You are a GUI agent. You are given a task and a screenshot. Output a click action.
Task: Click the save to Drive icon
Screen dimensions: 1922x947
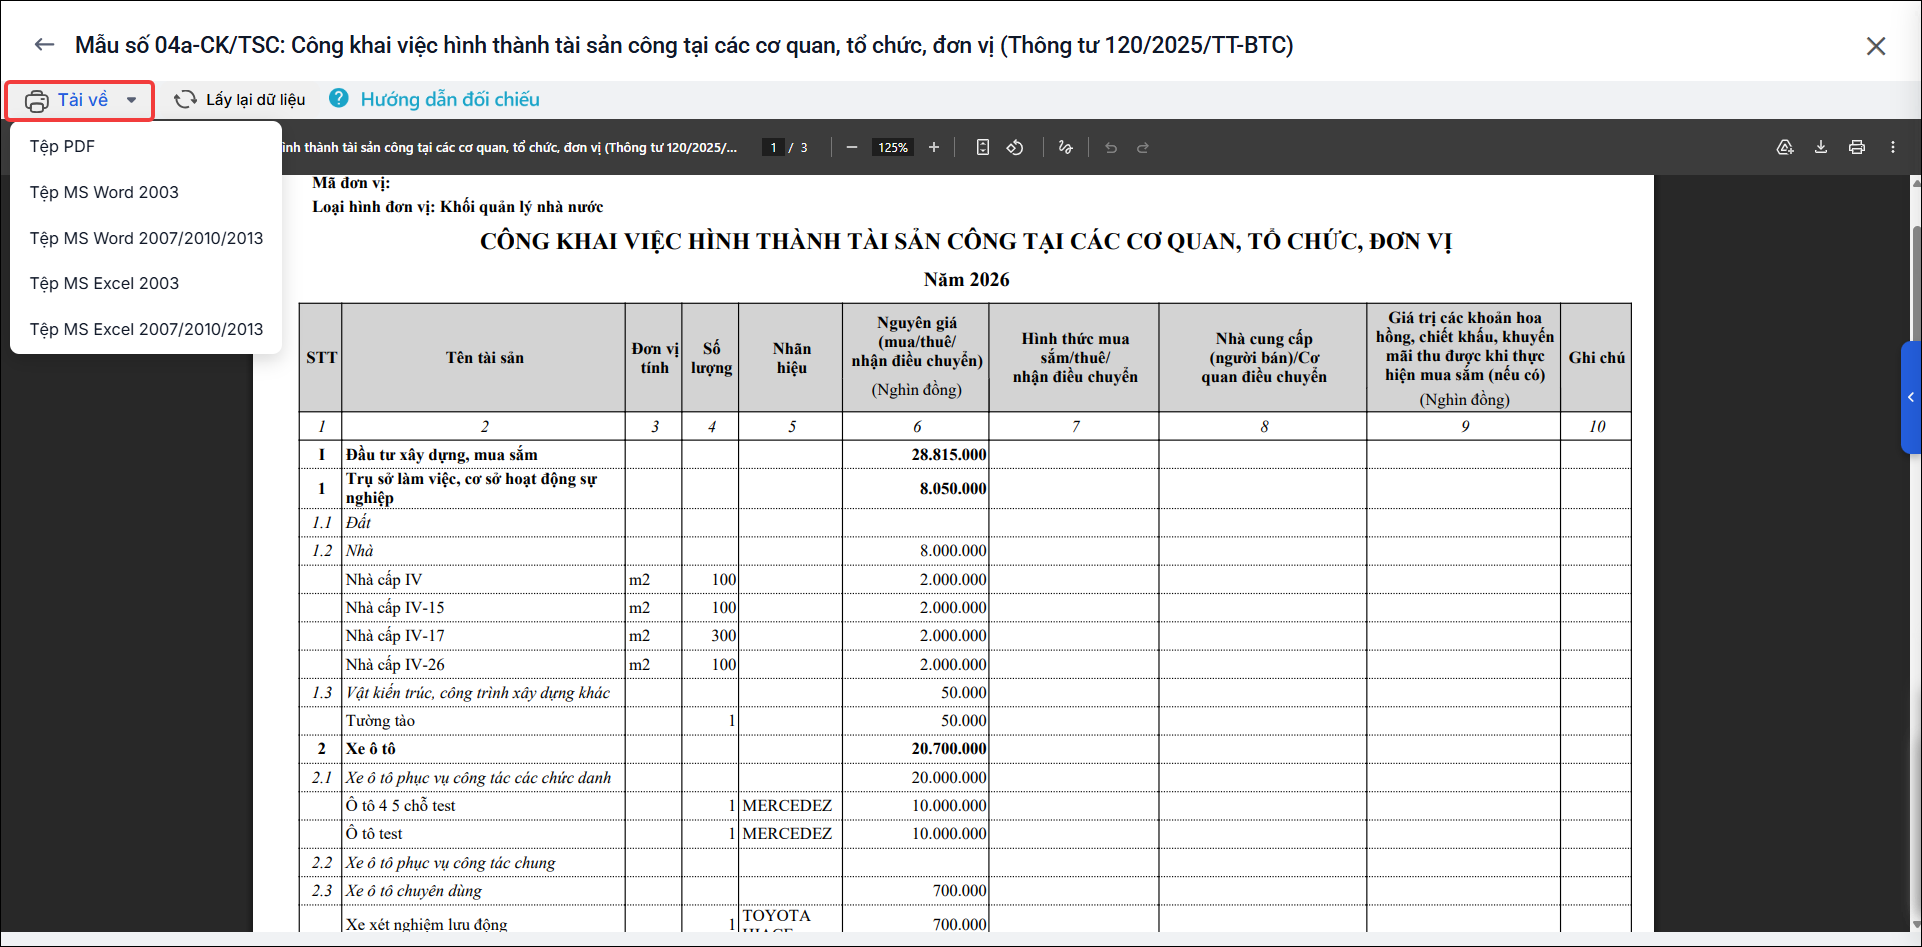[1785, 147]
